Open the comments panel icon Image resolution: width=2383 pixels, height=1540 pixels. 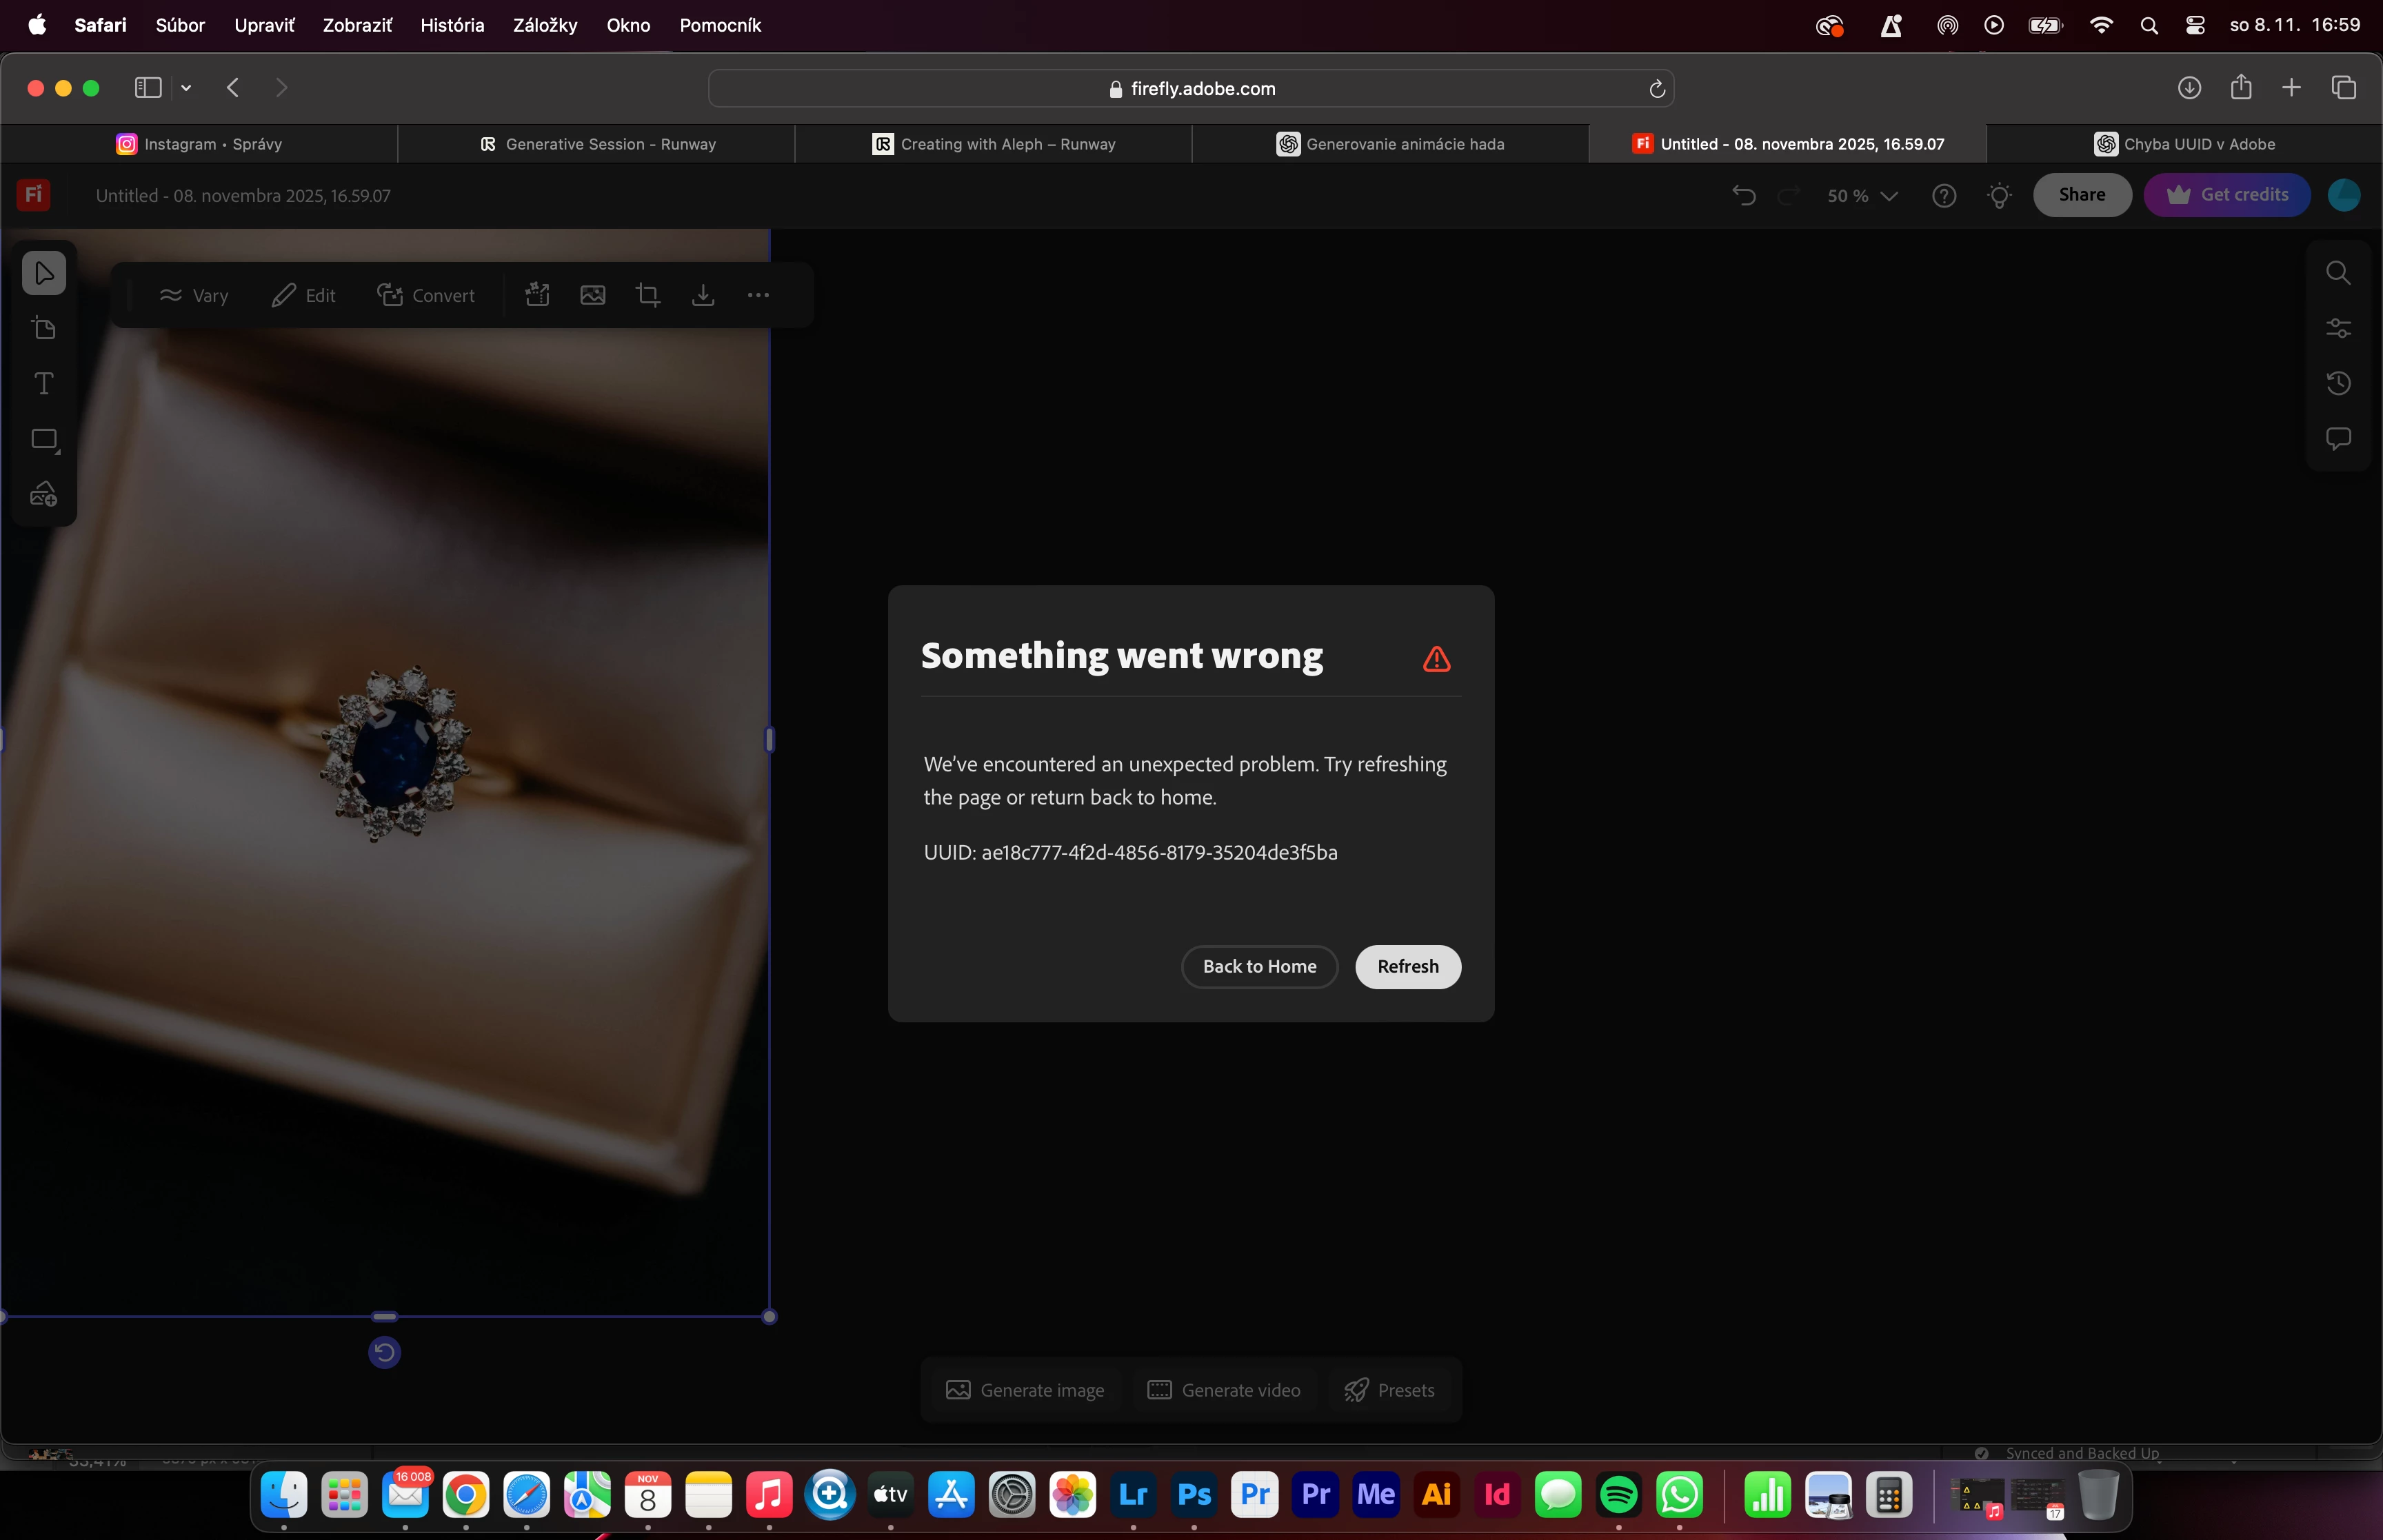(2338, 438)
